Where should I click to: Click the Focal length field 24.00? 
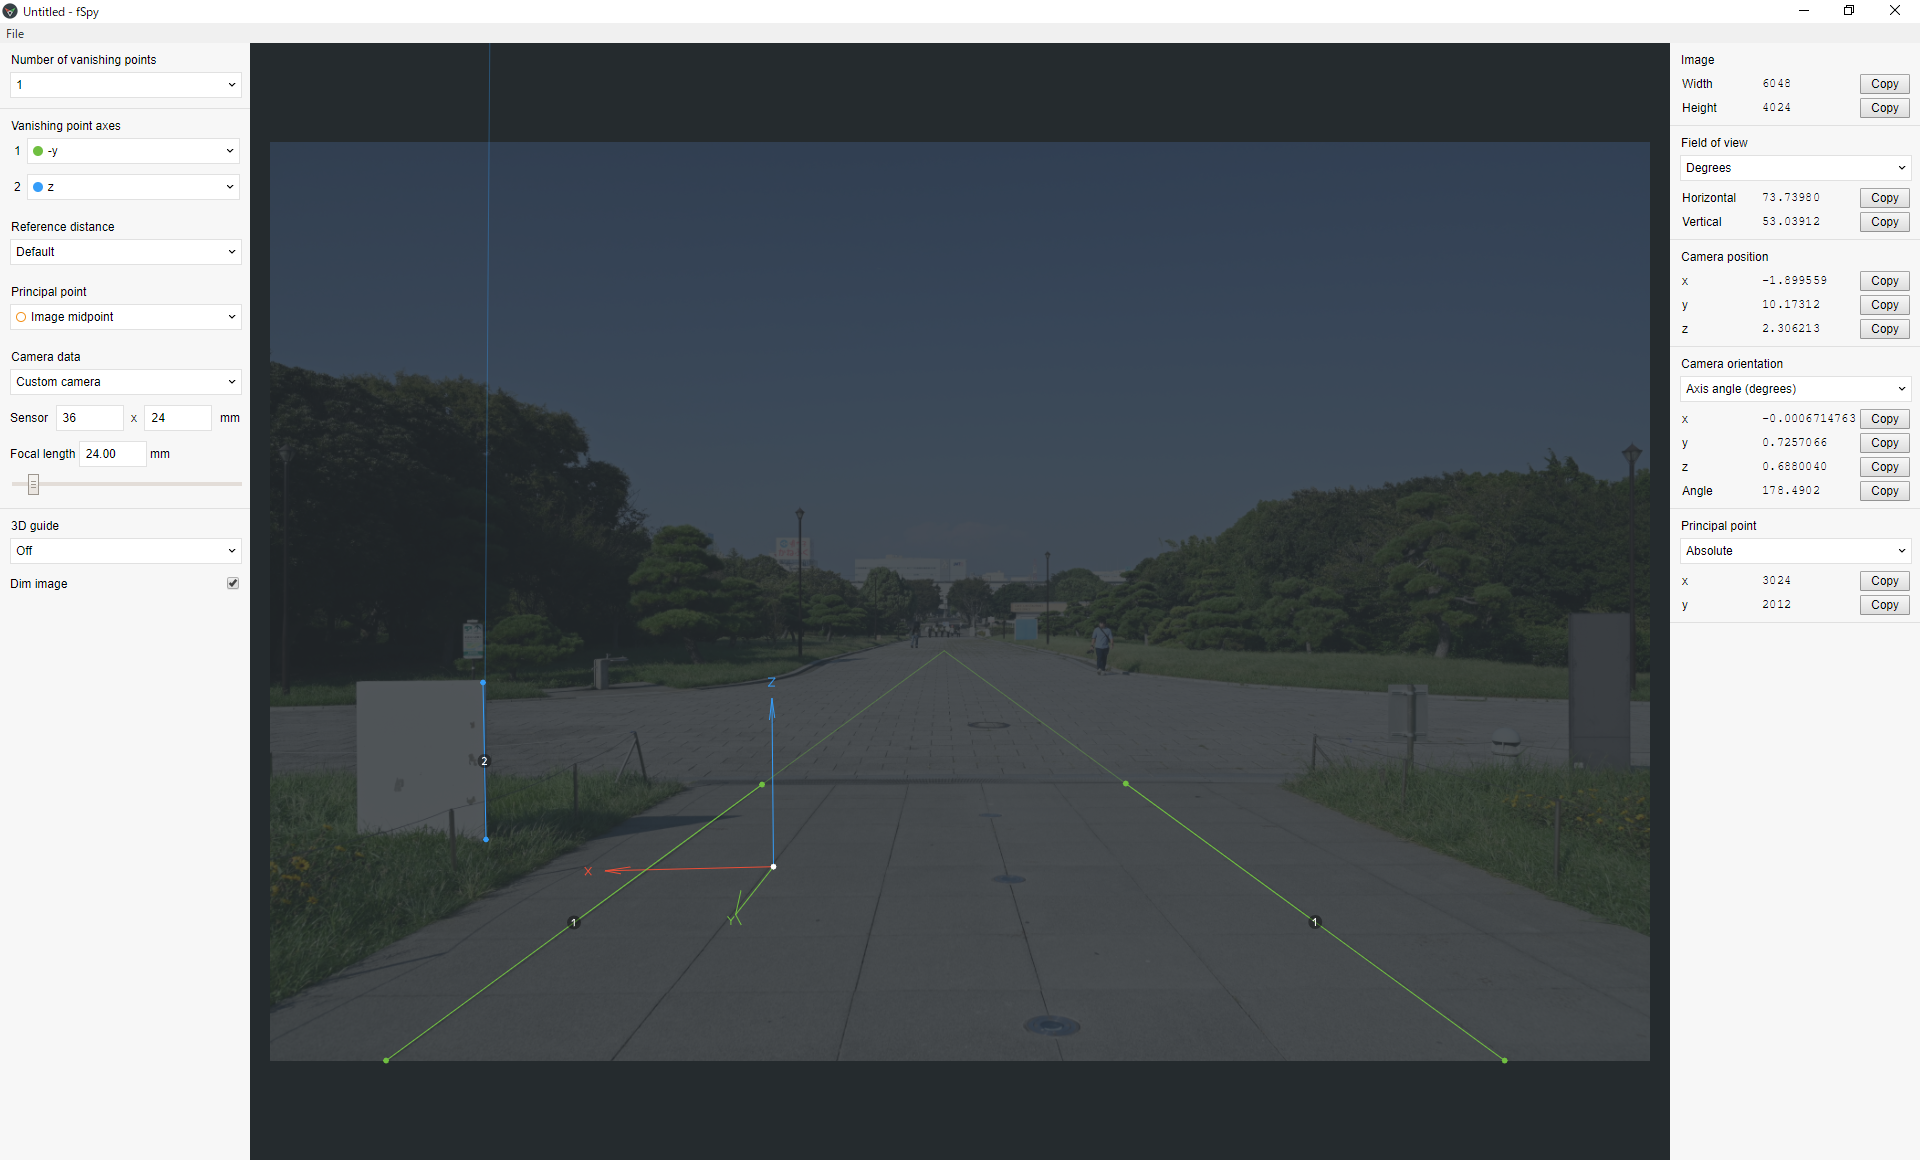(113, 454)
